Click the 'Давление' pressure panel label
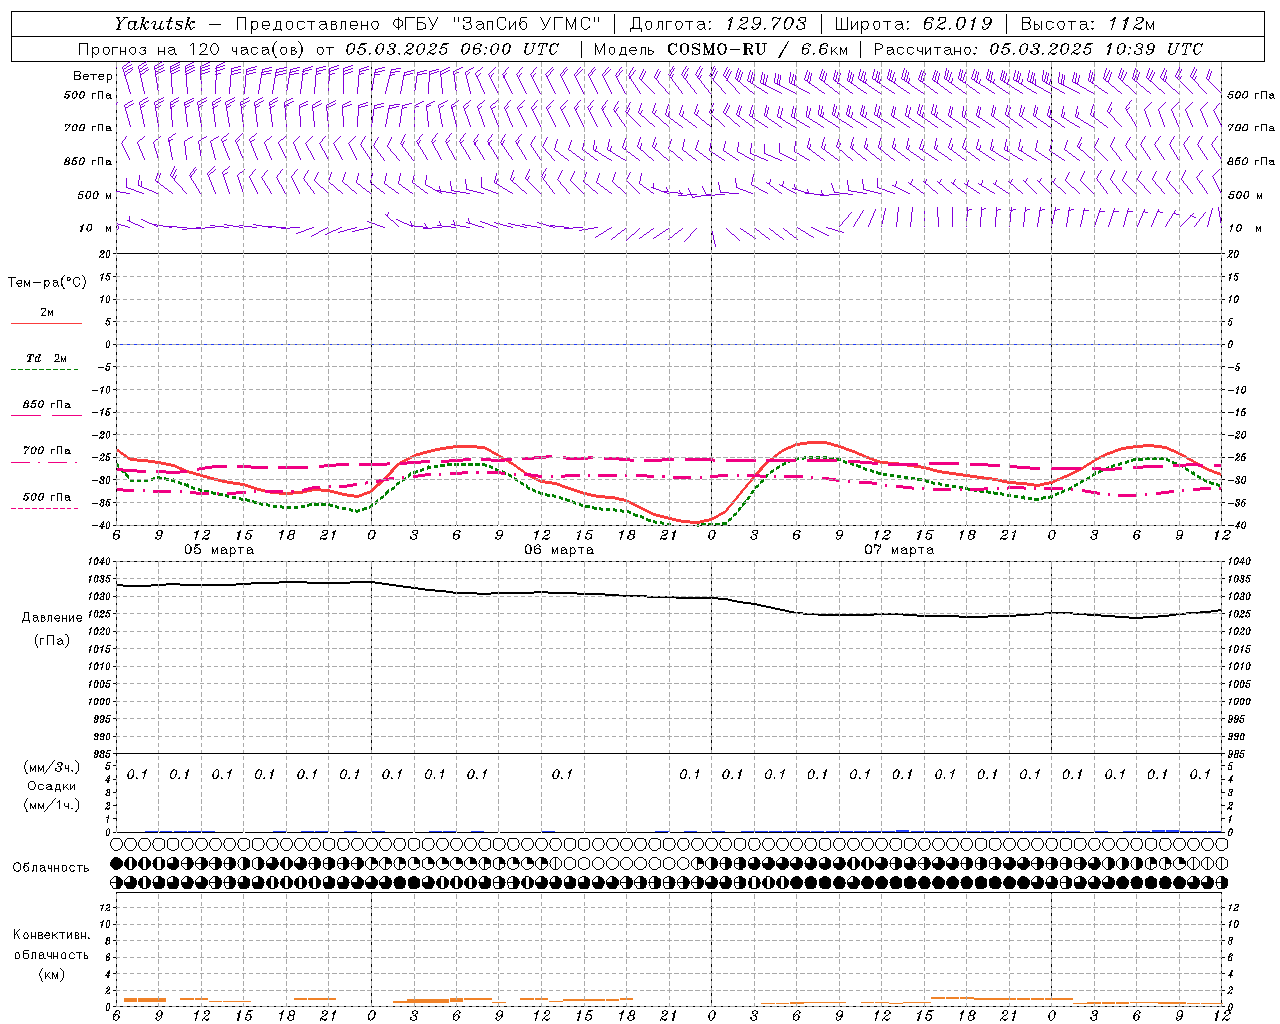The height and width of the screenshot is (1024, 1280). click(x=52, y=618)
